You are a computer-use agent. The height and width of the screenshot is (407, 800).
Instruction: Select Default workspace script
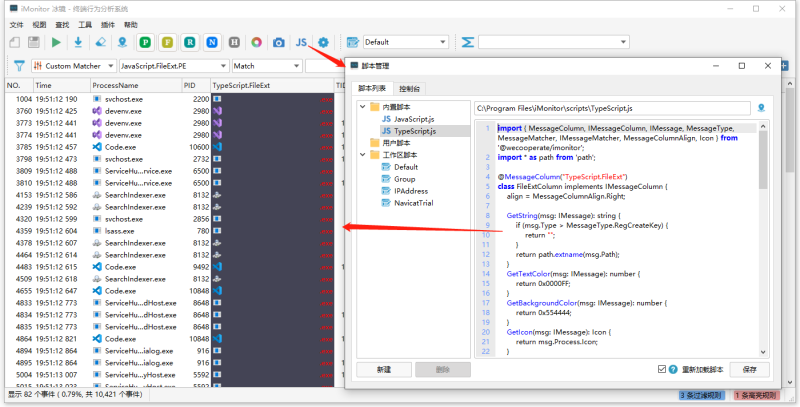(406, 167)
